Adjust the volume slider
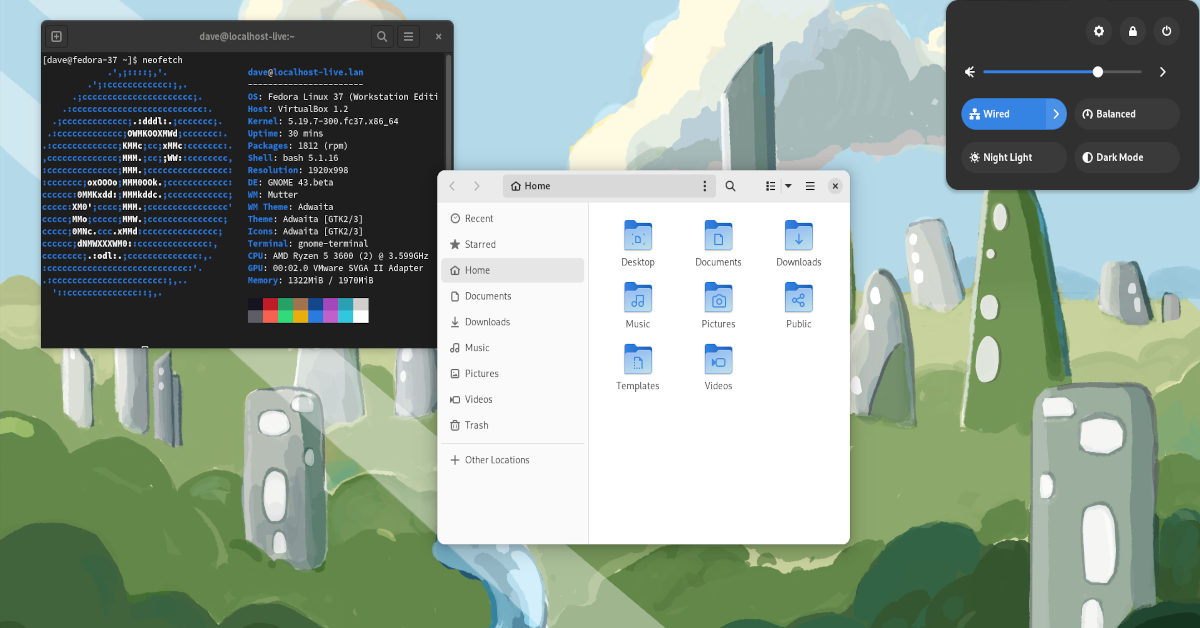This screenshot has width=1200, height=628. tap(1098, 72)
